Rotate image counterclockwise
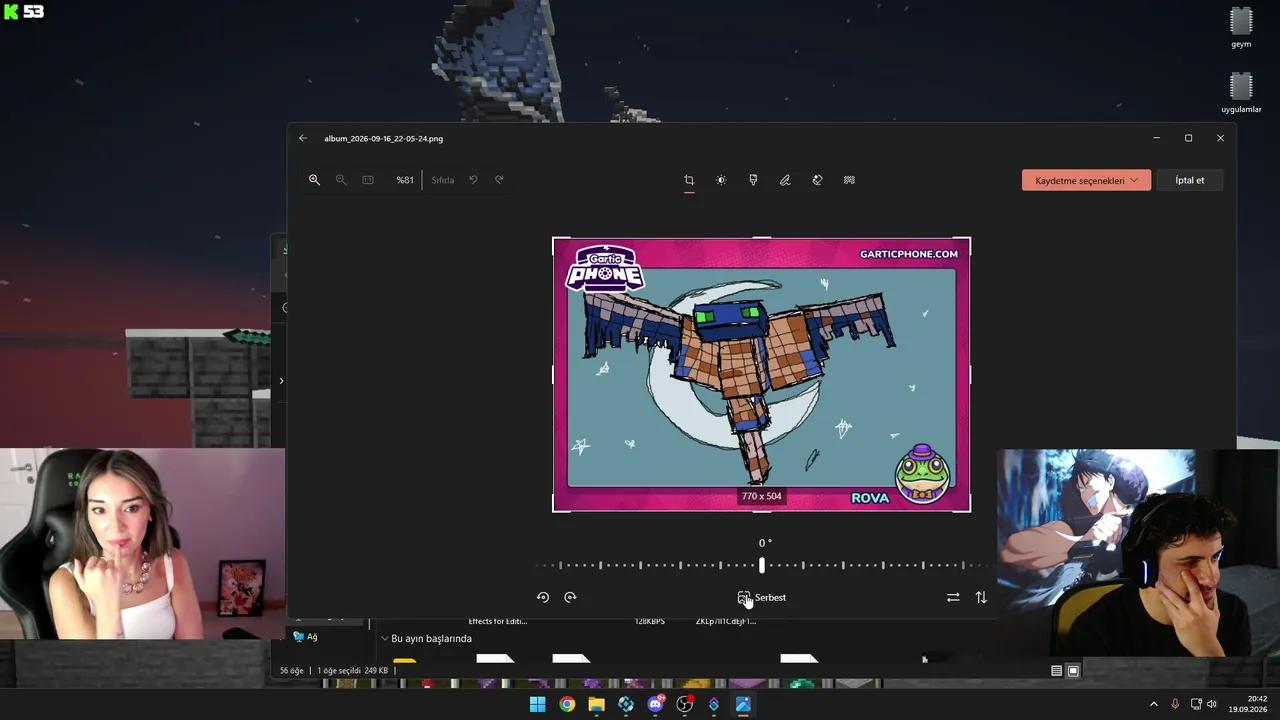This screenshot has height=720, width=1280. pos(543,597)
